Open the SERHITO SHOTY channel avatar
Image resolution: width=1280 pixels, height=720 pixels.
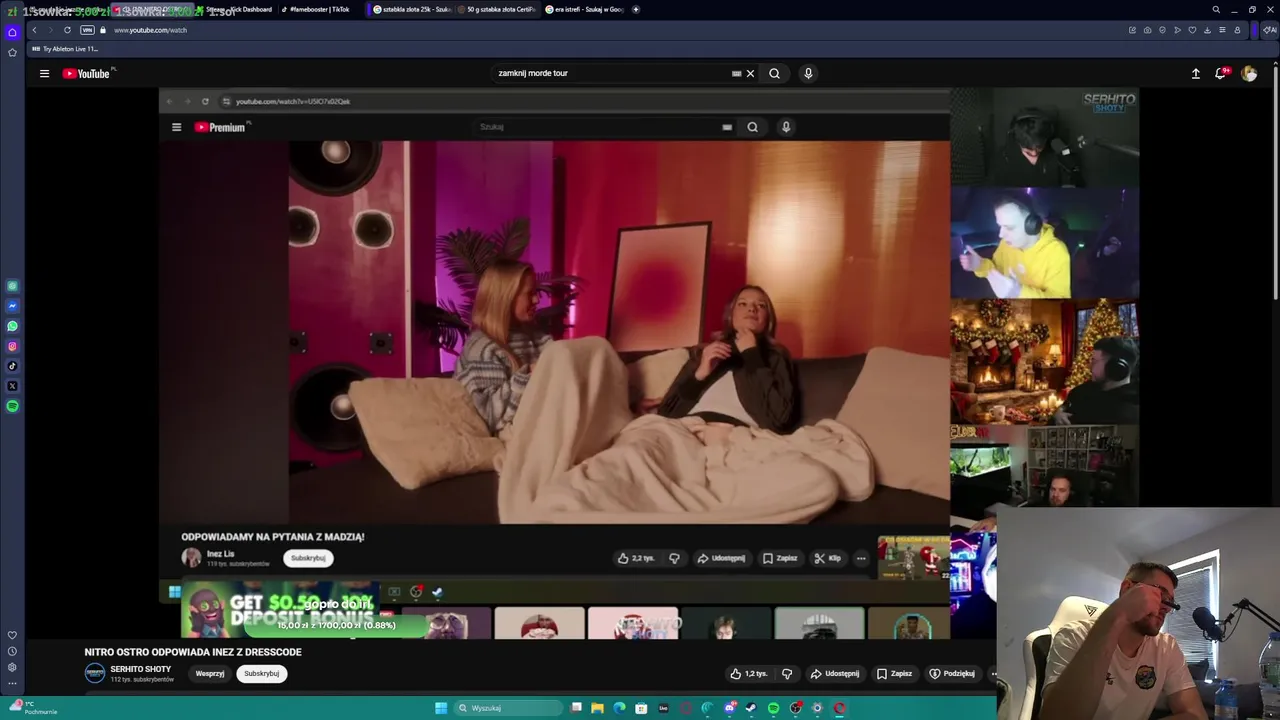95,673
